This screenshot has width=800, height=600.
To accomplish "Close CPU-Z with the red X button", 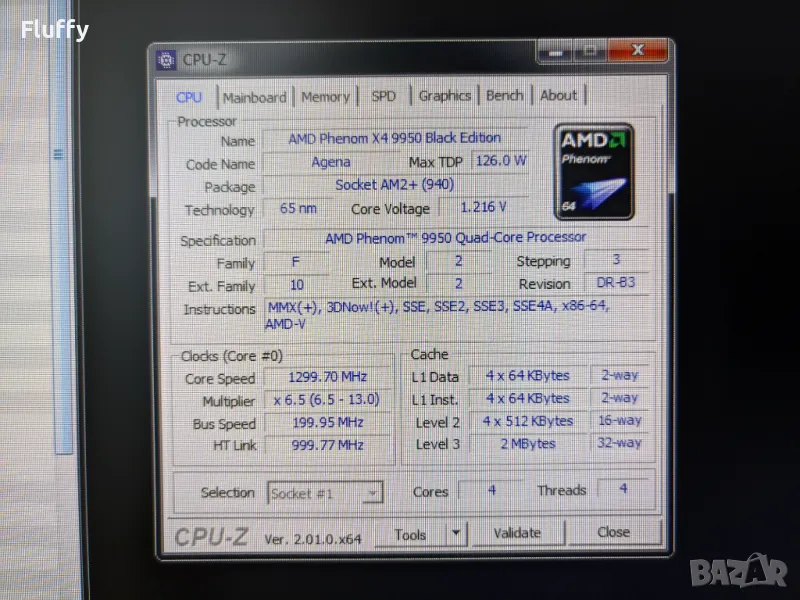I will [x=638, y=50].
